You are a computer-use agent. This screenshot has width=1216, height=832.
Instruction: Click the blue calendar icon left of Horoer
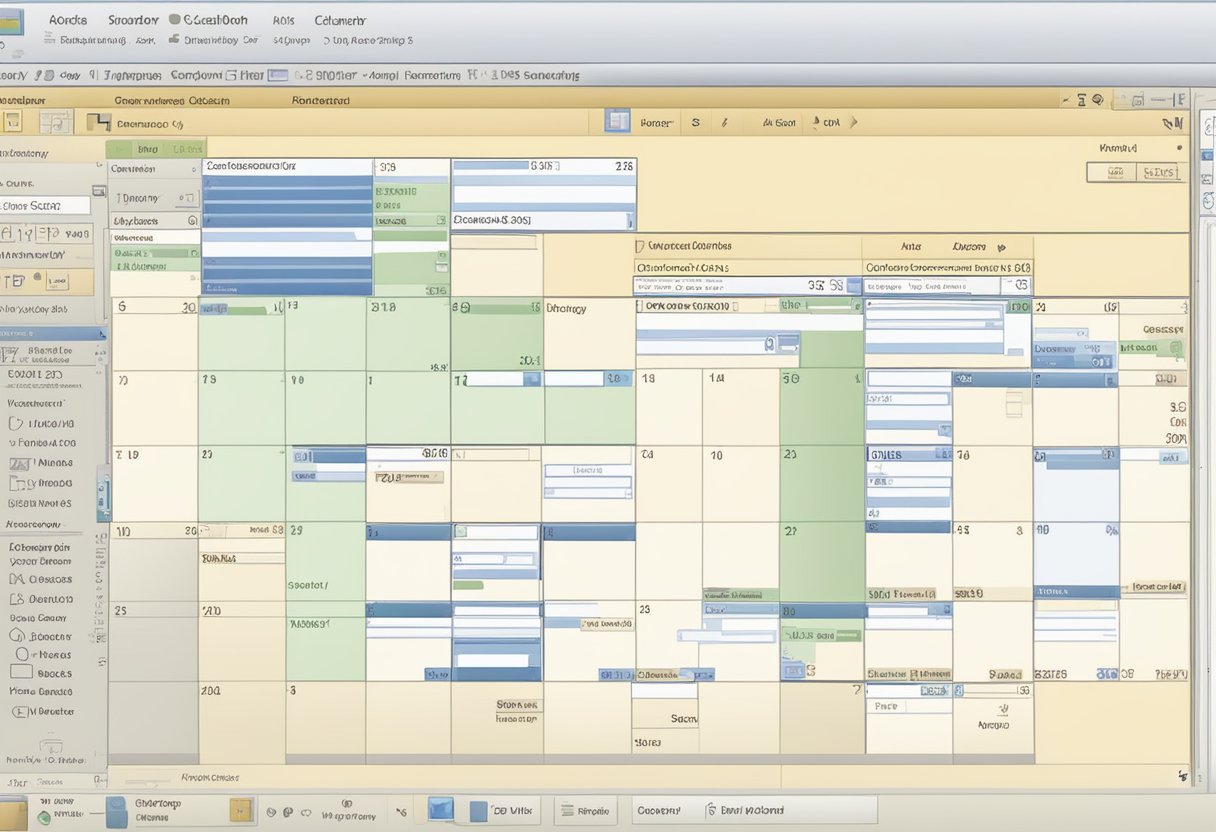pyautogui.click(x=618, y=122)
